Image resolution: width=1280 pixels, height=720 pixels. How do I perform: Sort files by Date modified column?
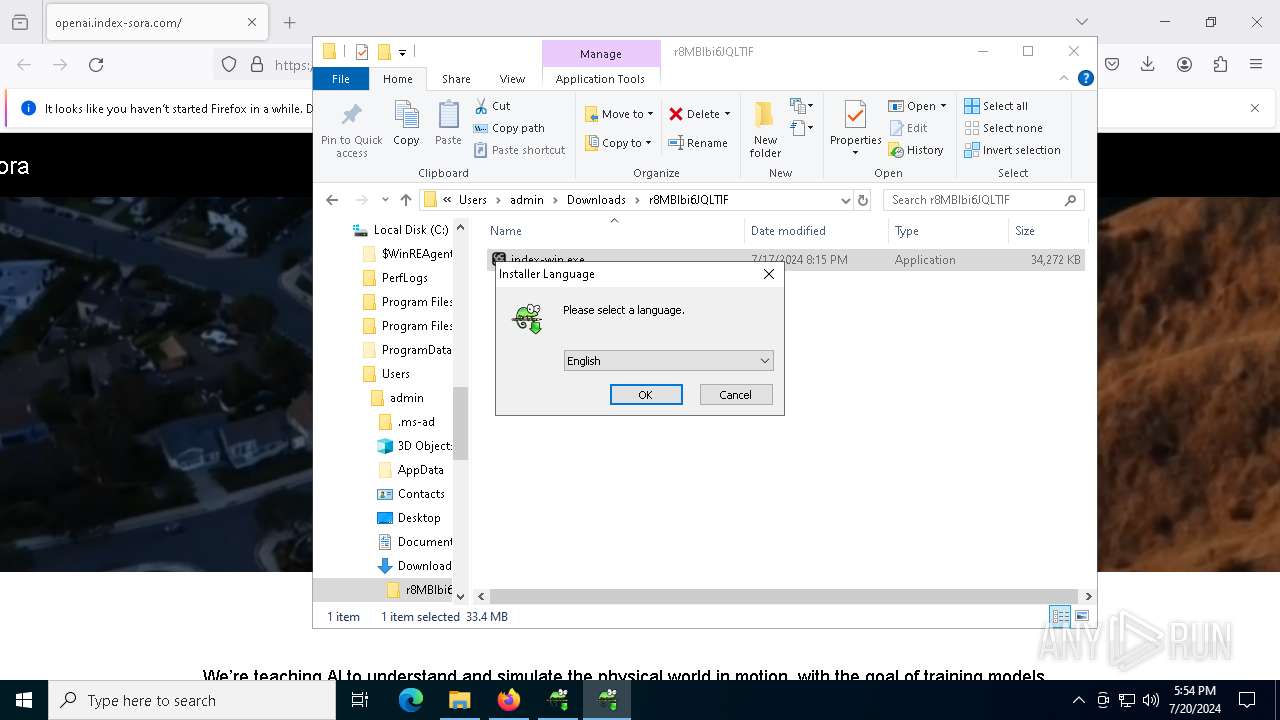[x=816, y=231]
